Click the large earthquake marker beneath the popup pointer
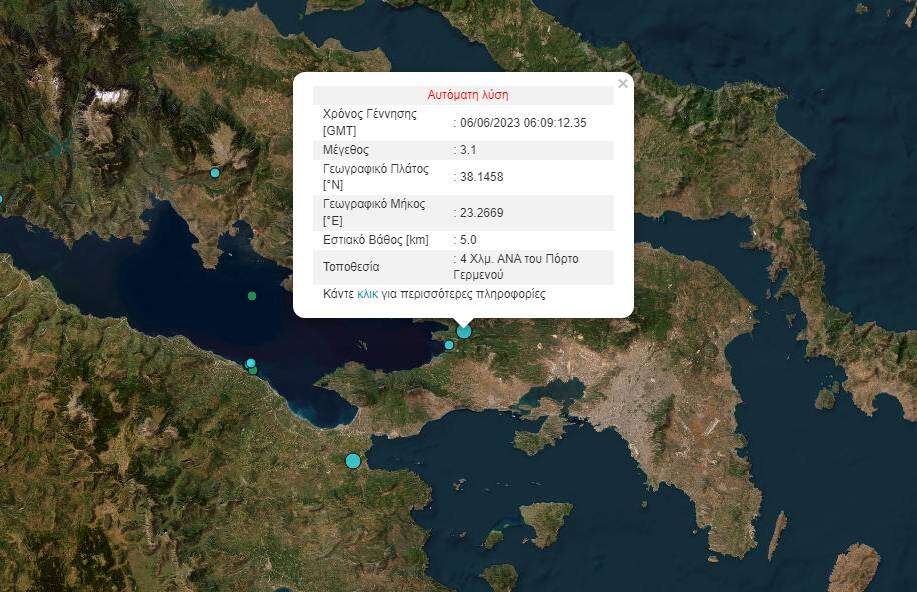 pyautogui.click(x=463, y=331)
